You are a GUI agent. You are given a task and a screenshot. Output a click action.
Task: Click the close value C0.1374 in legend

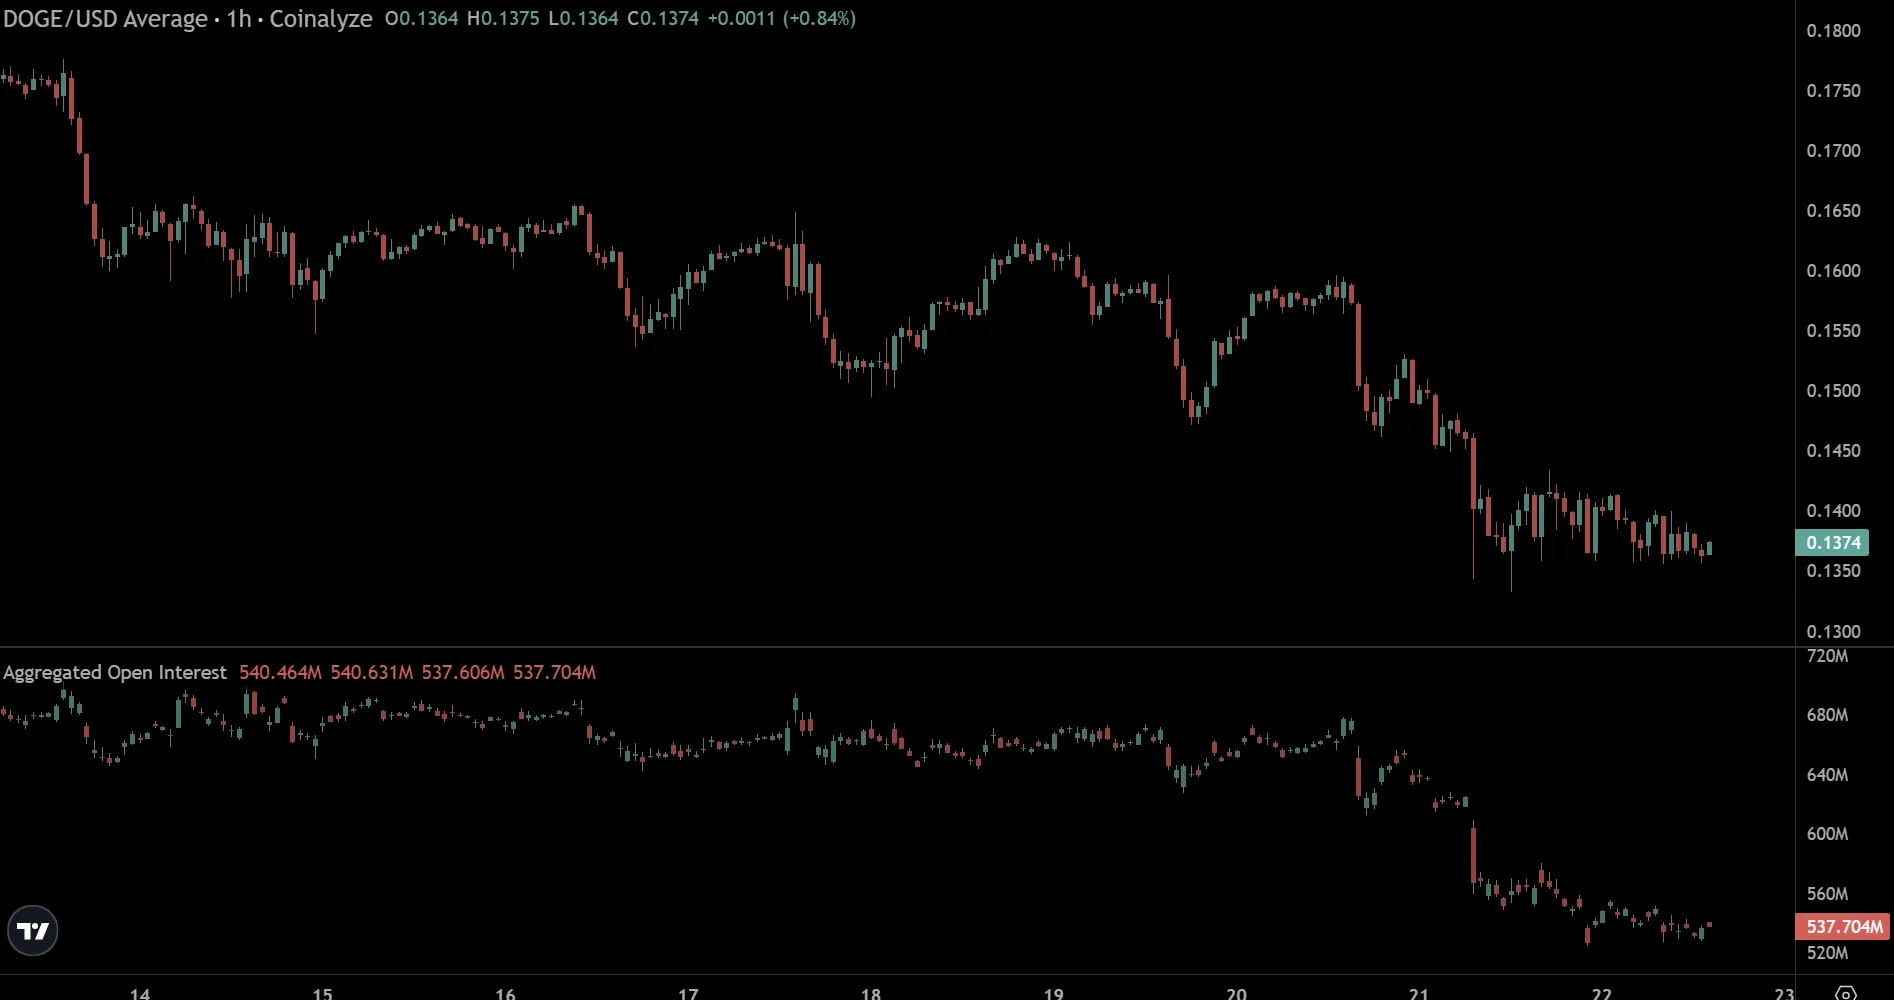663,19
